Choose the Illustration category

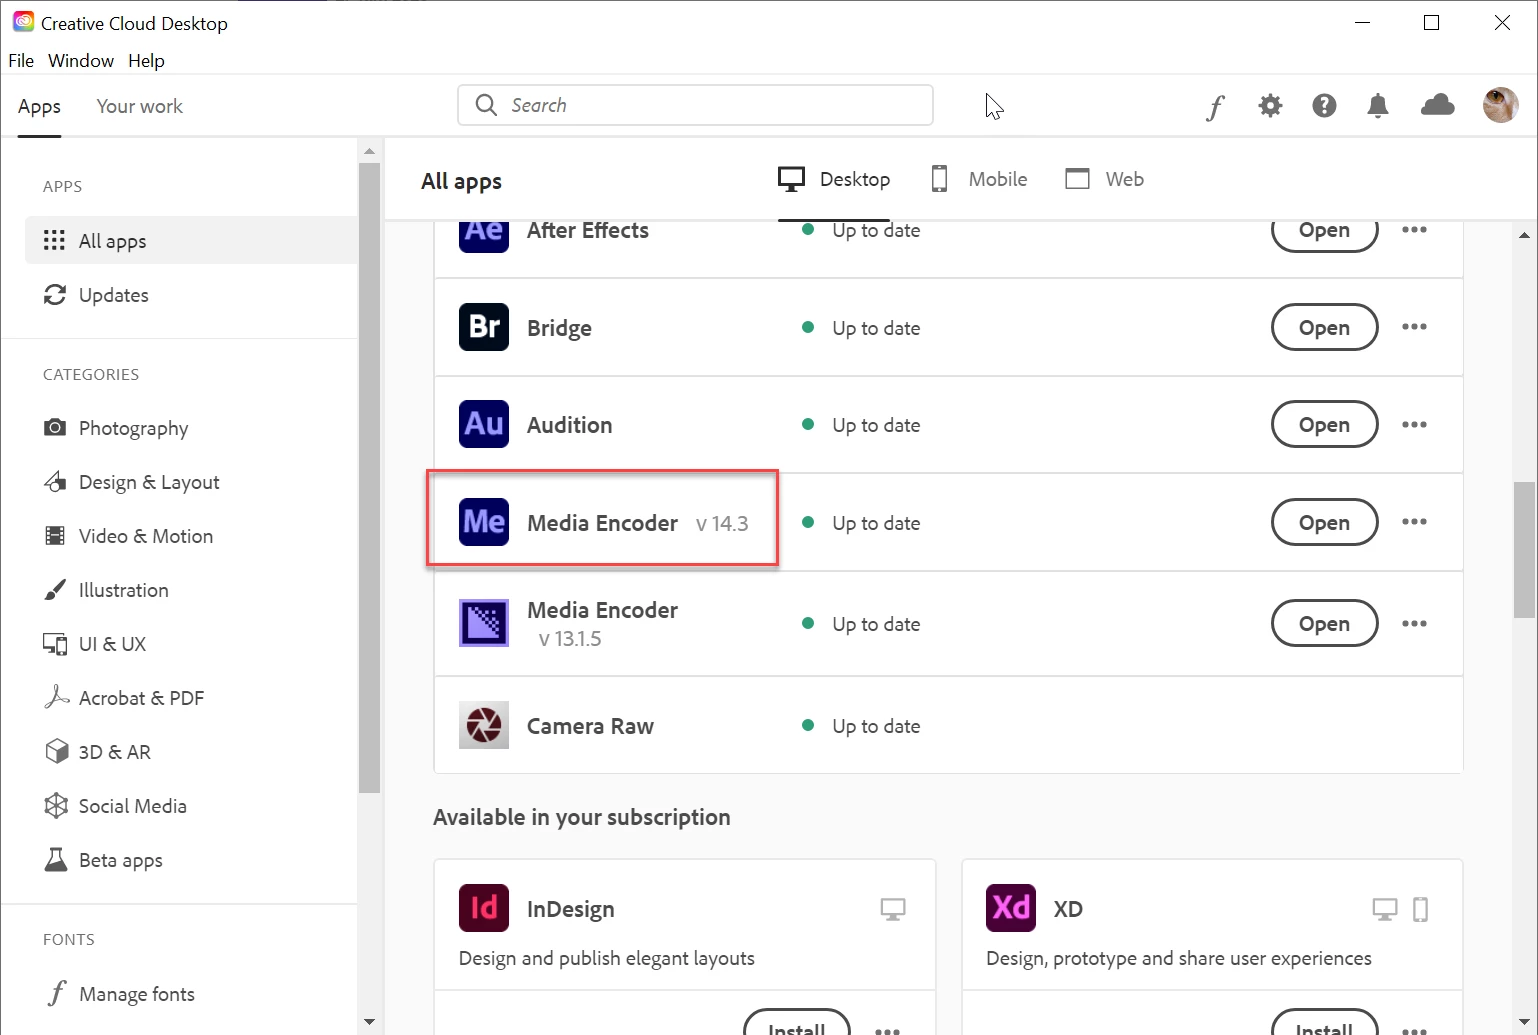106,590
